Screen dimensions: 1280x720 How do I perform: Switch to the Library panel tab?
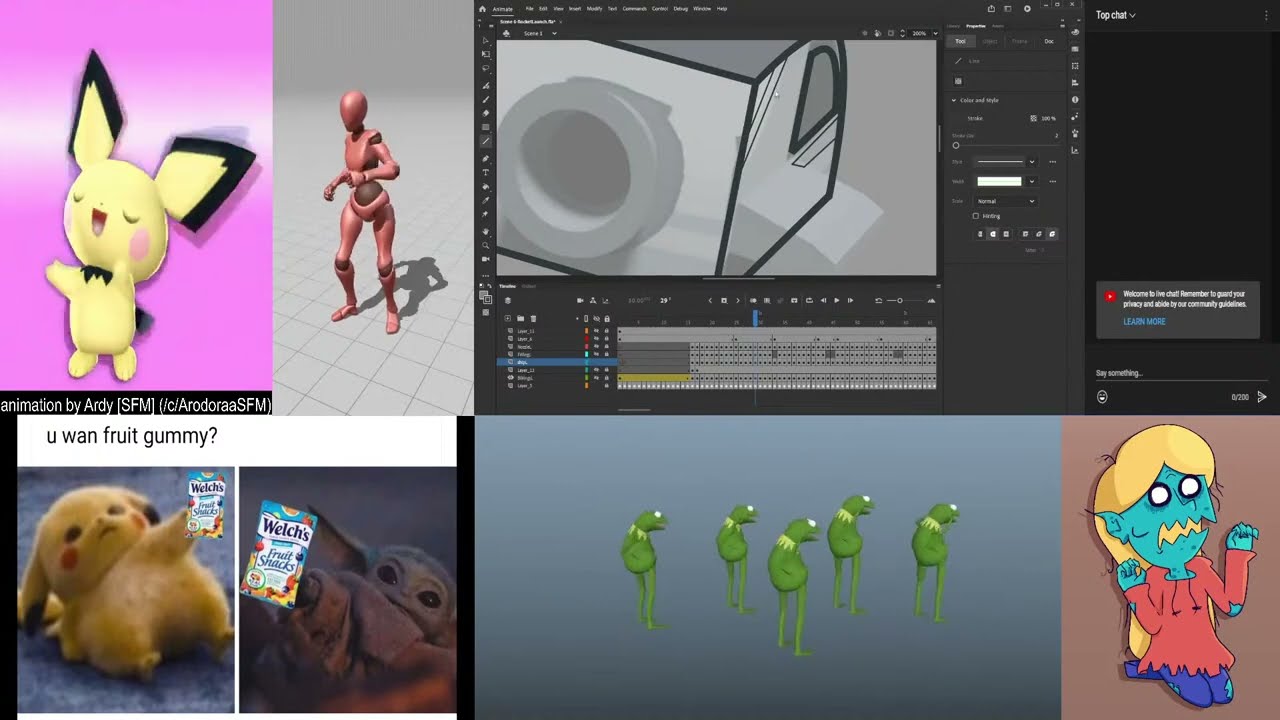(x=953, y=26)
